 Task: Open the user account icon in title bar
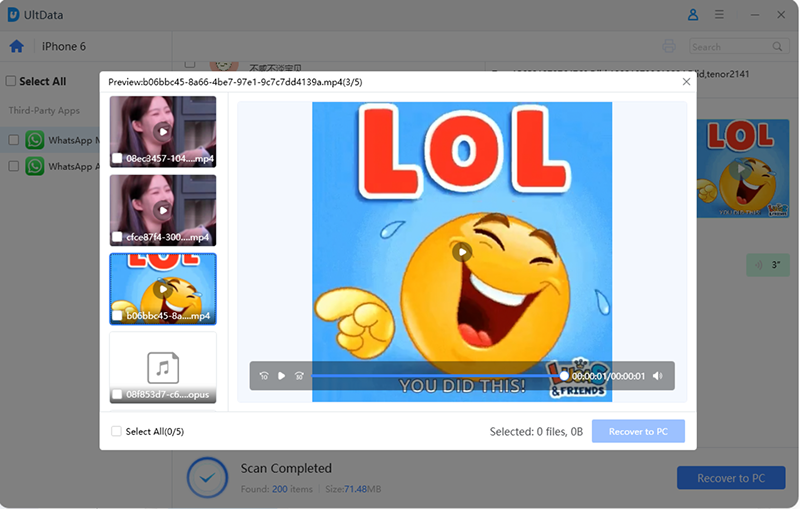[693, 15]
